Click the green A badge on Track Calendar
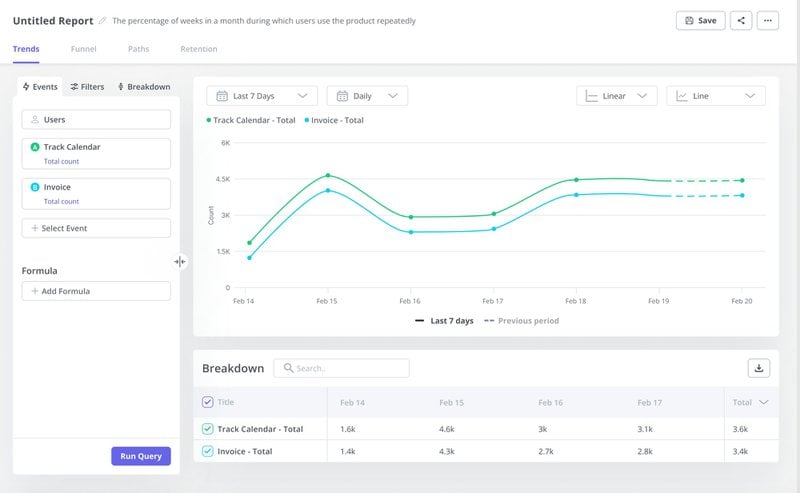The image size is (800, 493). (x=35, y=147)
